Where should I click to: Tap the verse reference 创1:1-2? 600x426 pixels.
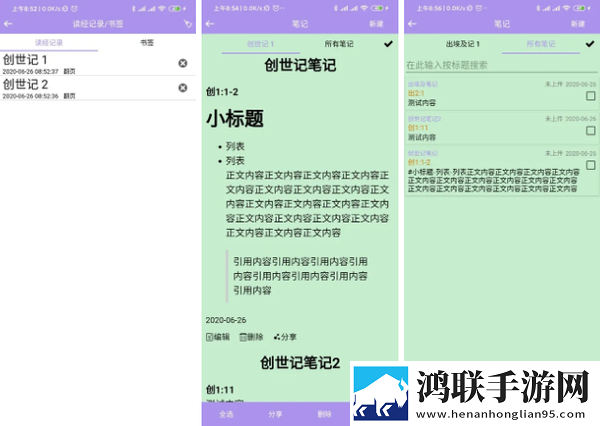pos(222,92)
